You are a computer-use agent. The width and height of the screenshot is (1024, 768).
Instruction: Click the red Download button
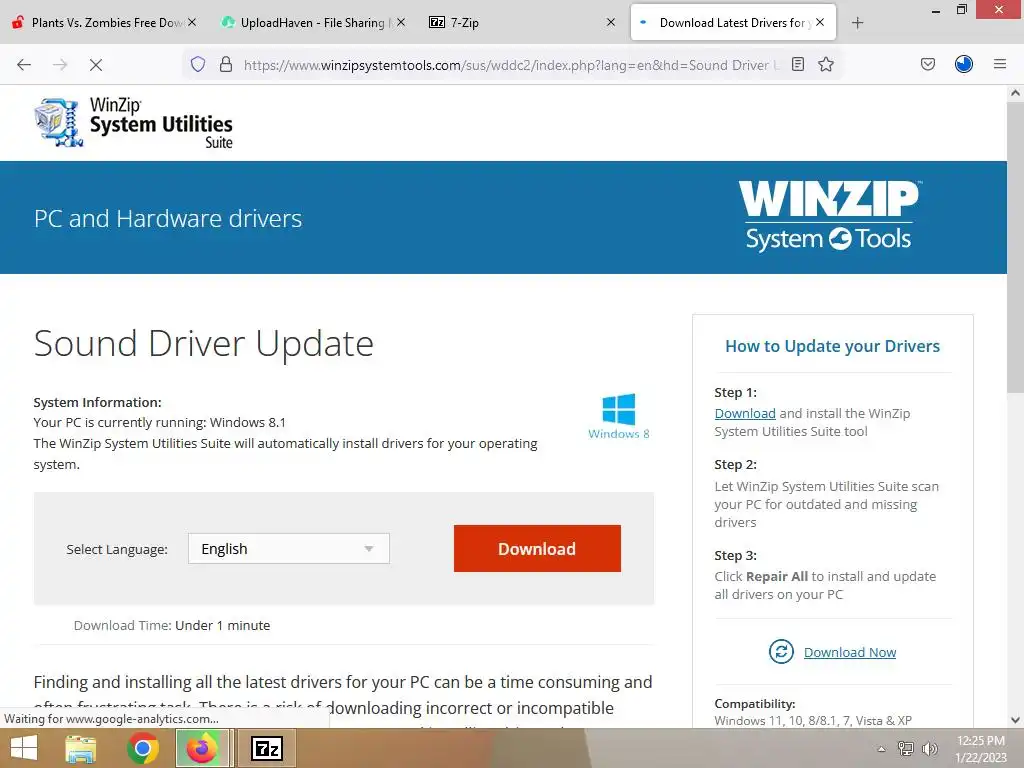point(537,549)
